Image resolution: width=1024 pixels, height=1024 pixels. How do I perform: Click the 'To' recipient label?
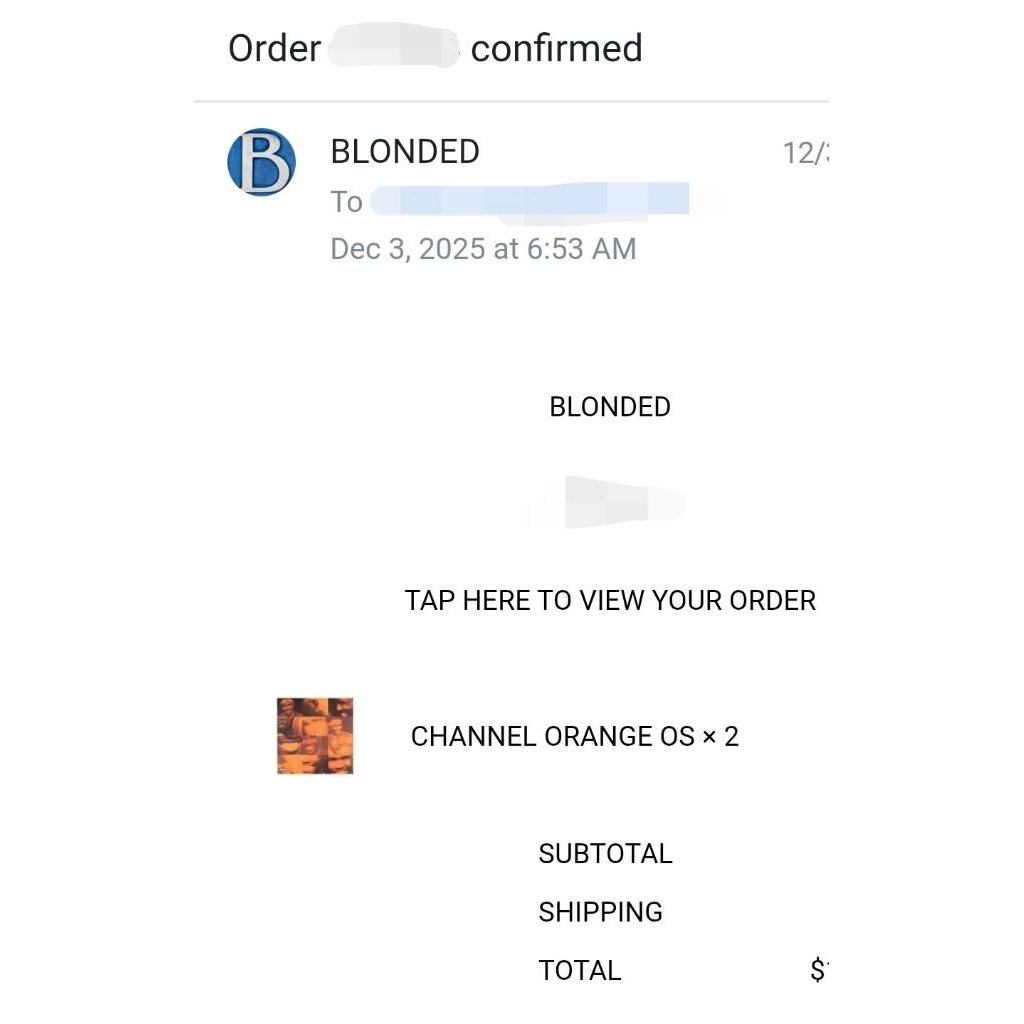[346, 201]
